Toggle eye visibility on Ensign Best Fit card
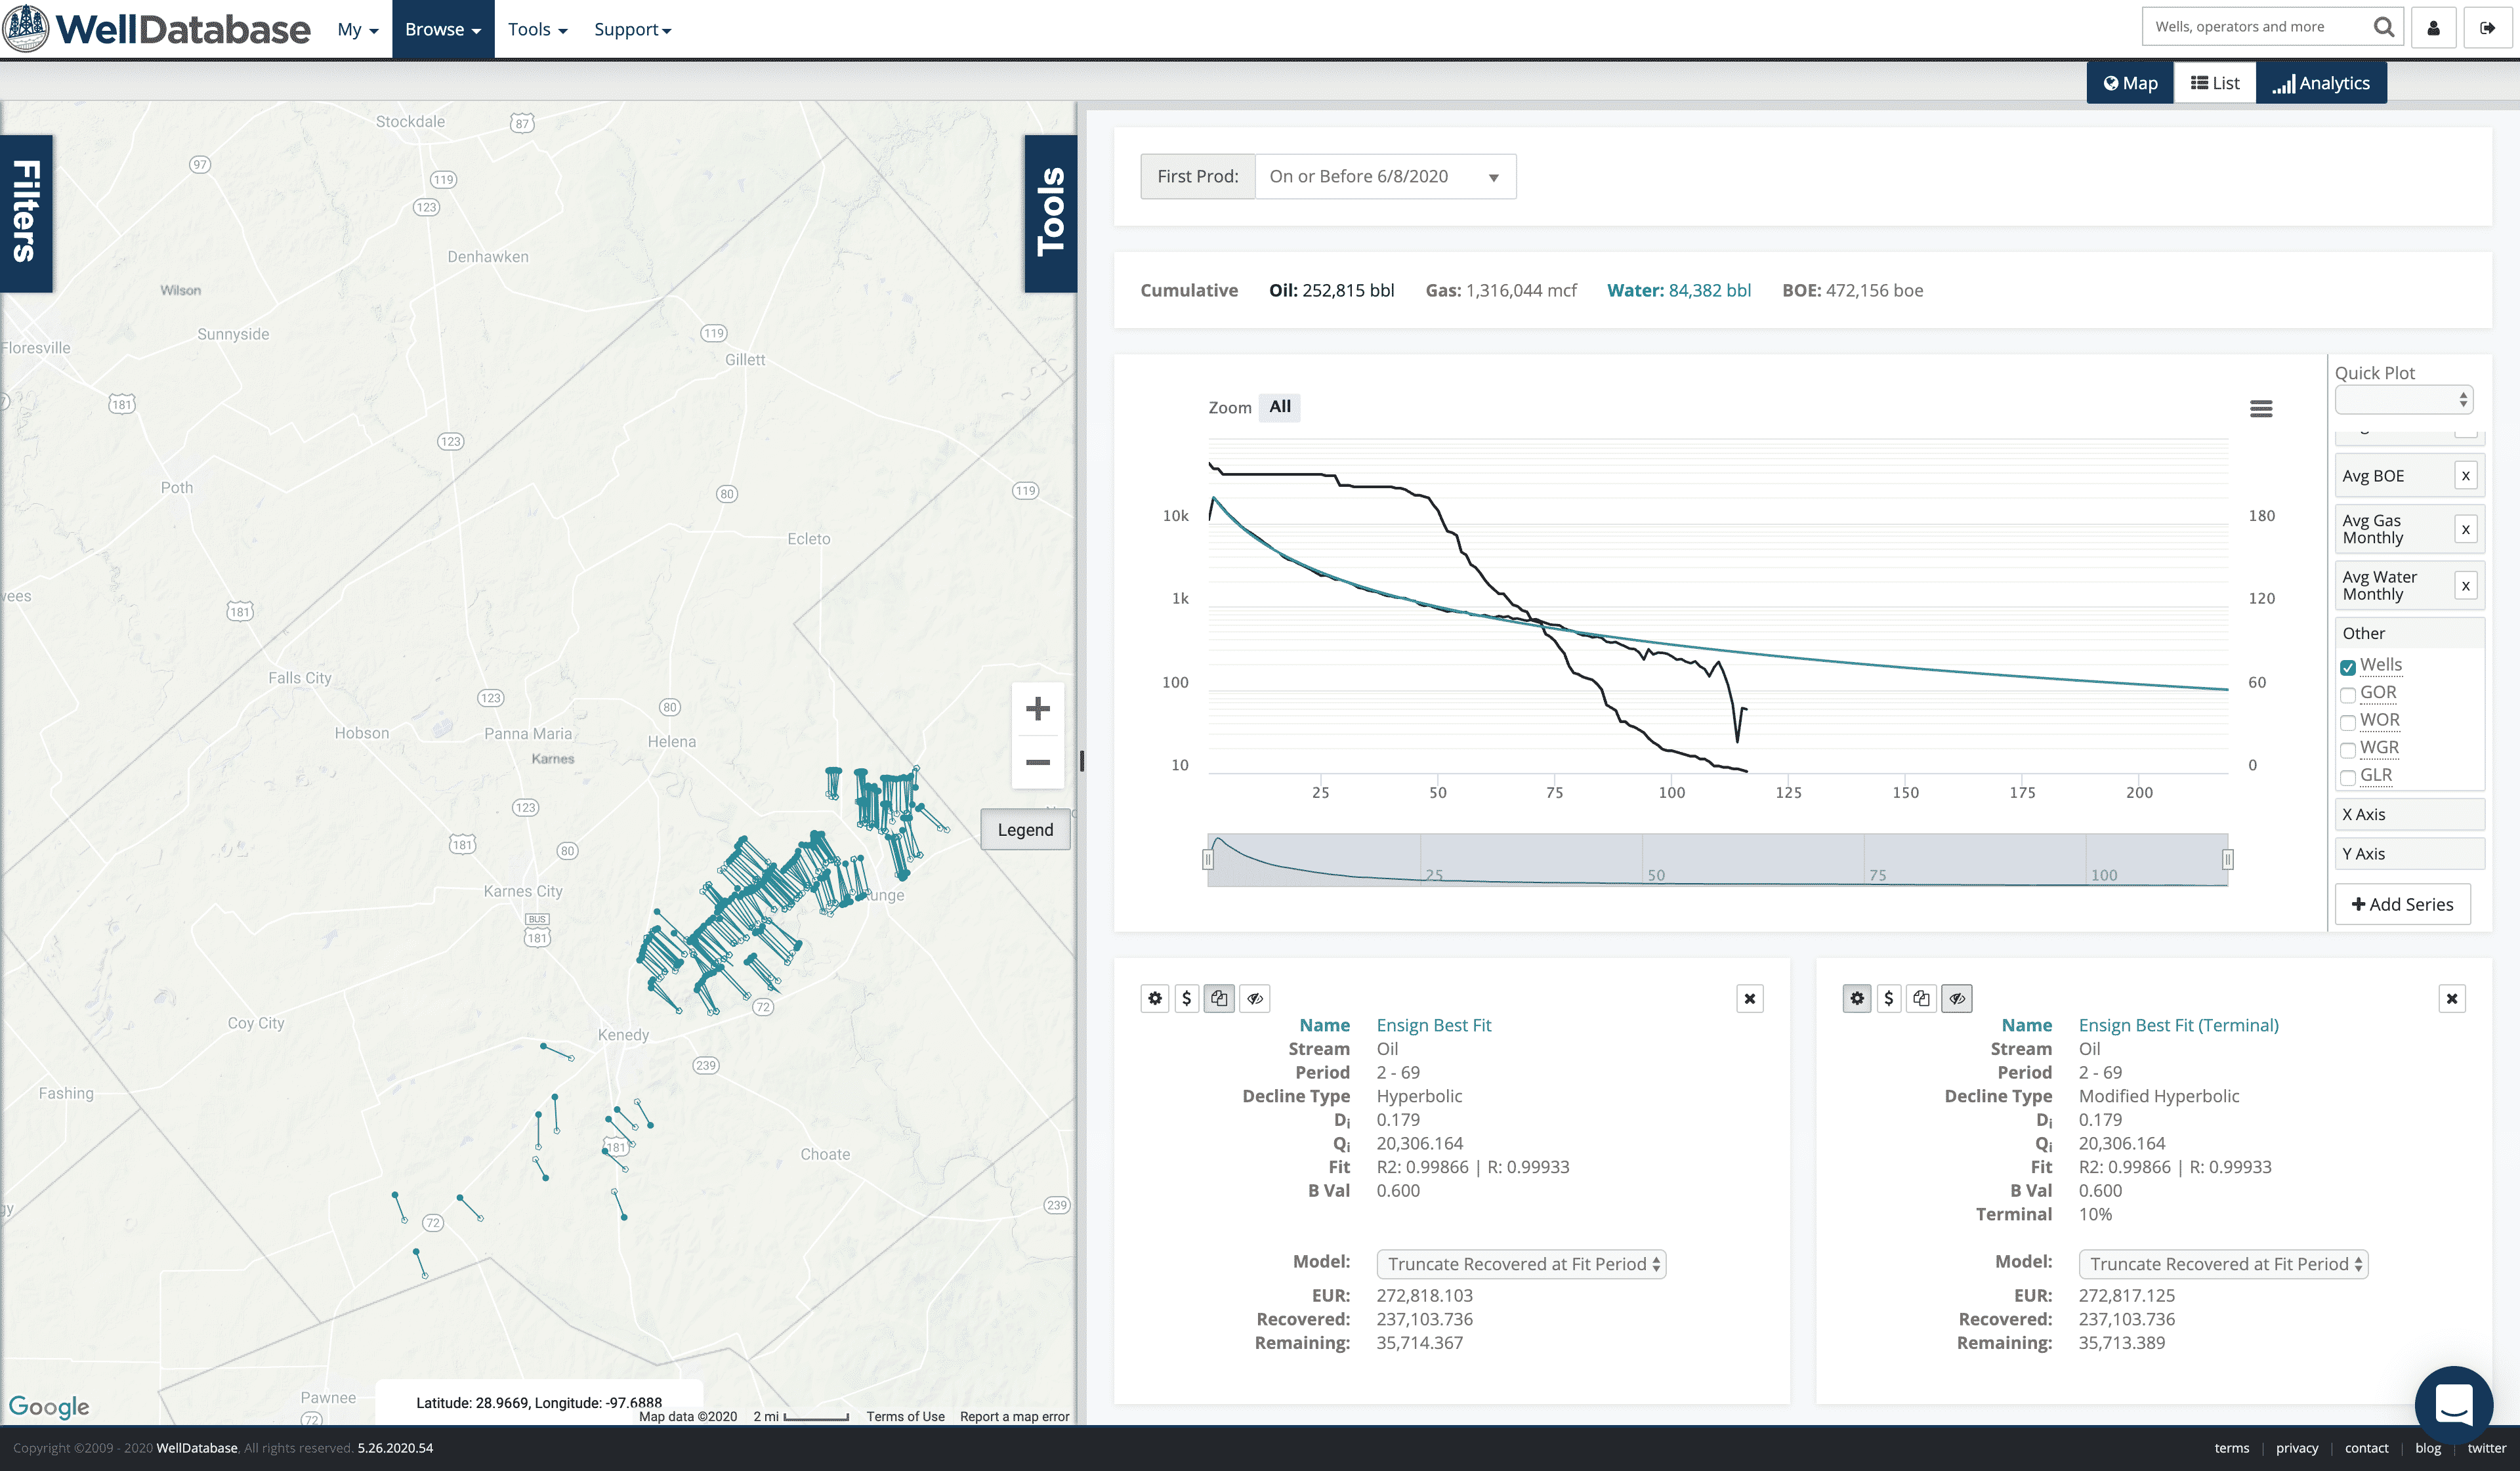This screenshot has width=2520, height=1471. pyautogui.click(x=1255, y=998)
